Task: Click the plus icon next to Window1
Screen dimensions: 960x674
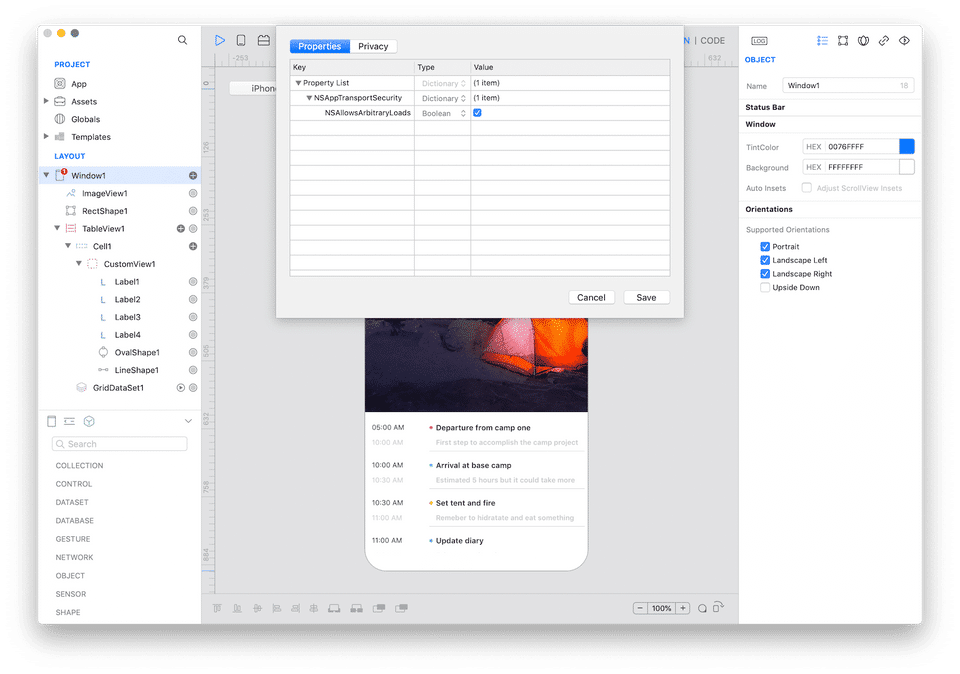Action: click(x=193, y=176)
